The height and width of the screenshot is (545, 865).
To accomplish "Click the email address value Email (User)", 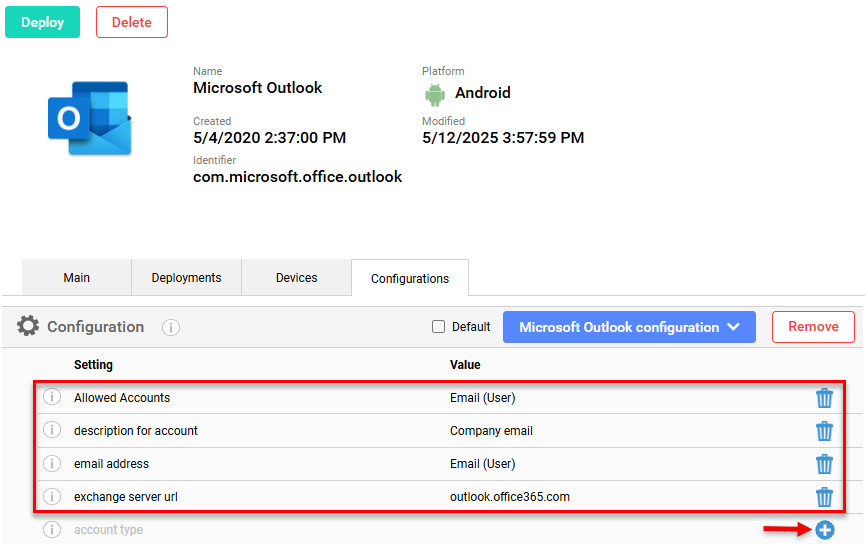I will point(483,464).
